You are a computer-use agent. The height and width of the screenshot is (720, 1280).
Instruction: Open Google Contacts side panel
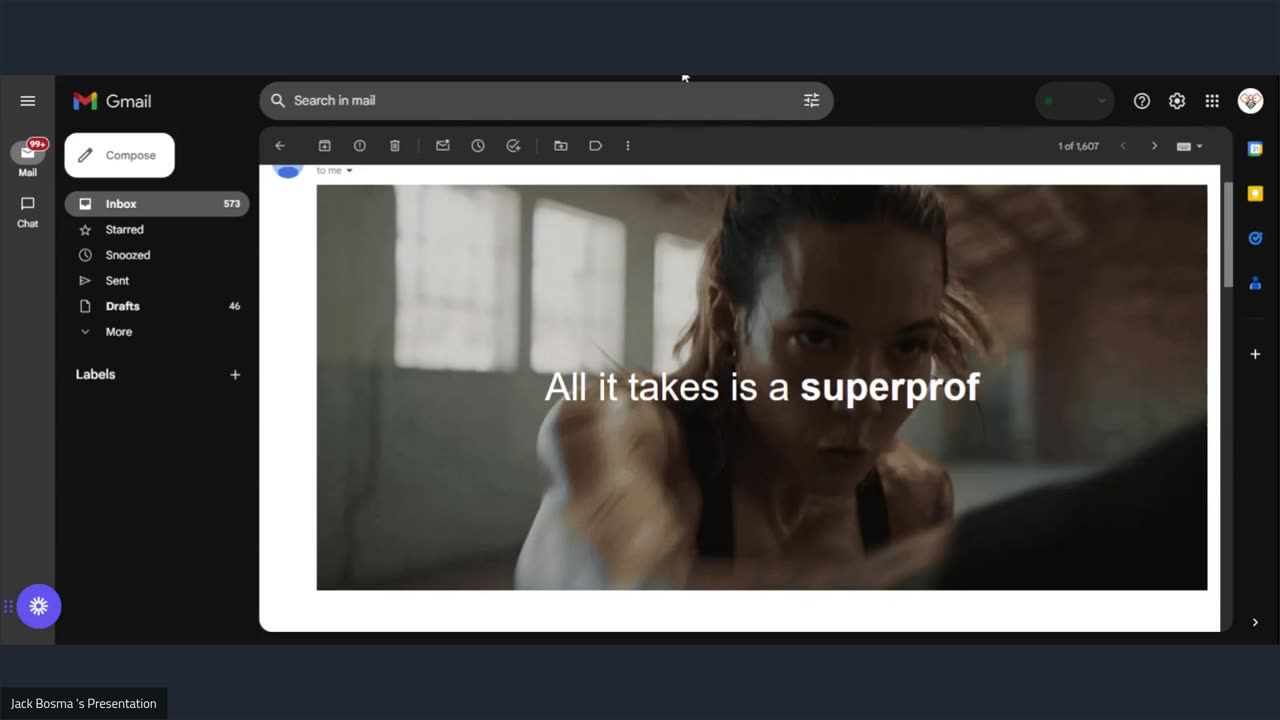tap(1255, 283)
